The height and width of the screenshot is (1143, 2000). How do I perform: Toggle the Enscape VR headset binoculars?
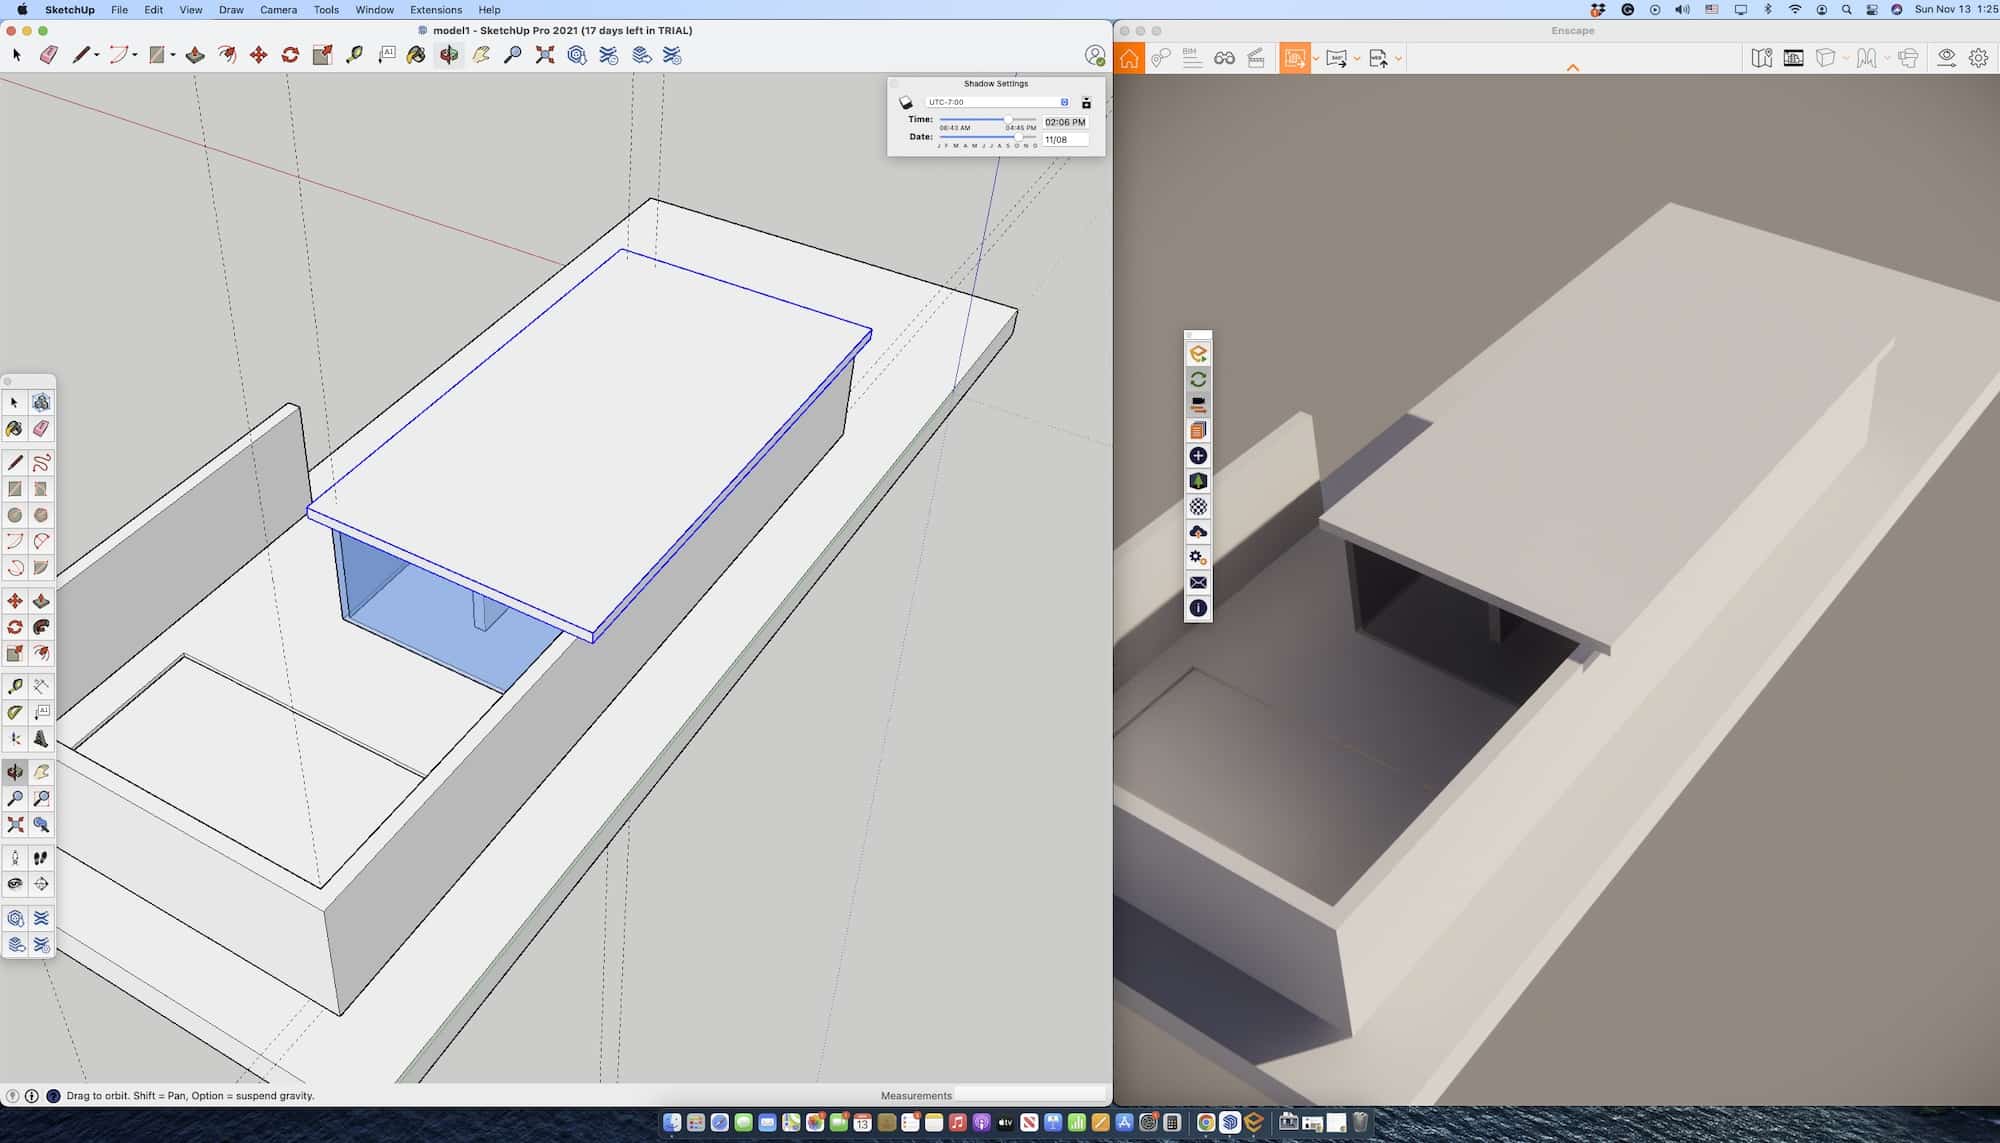coord(1224,59)
